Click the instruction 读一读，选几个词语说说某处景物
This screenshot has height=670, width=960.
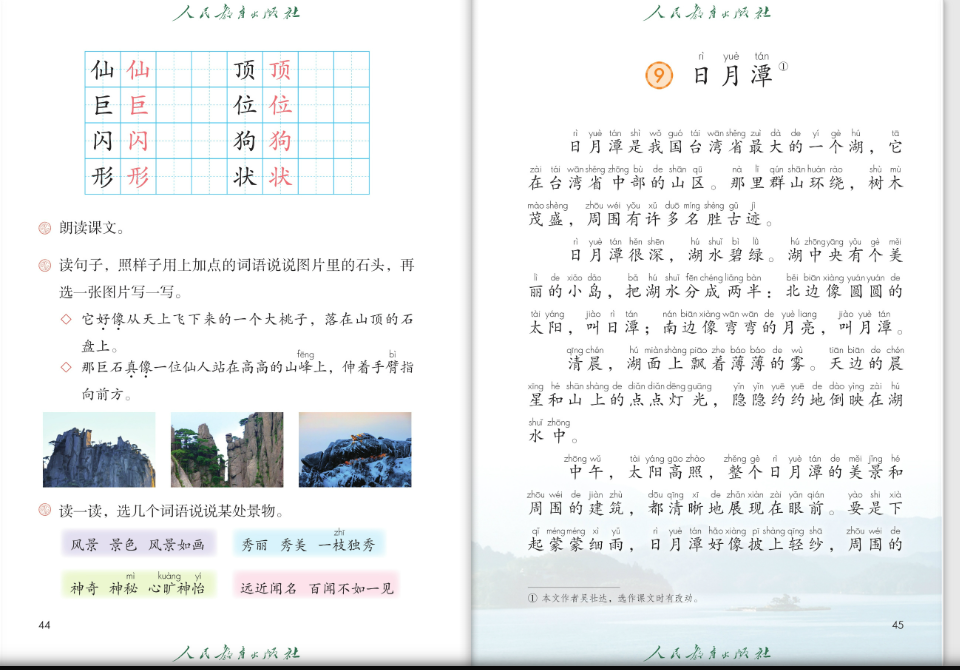coord(171,511)
